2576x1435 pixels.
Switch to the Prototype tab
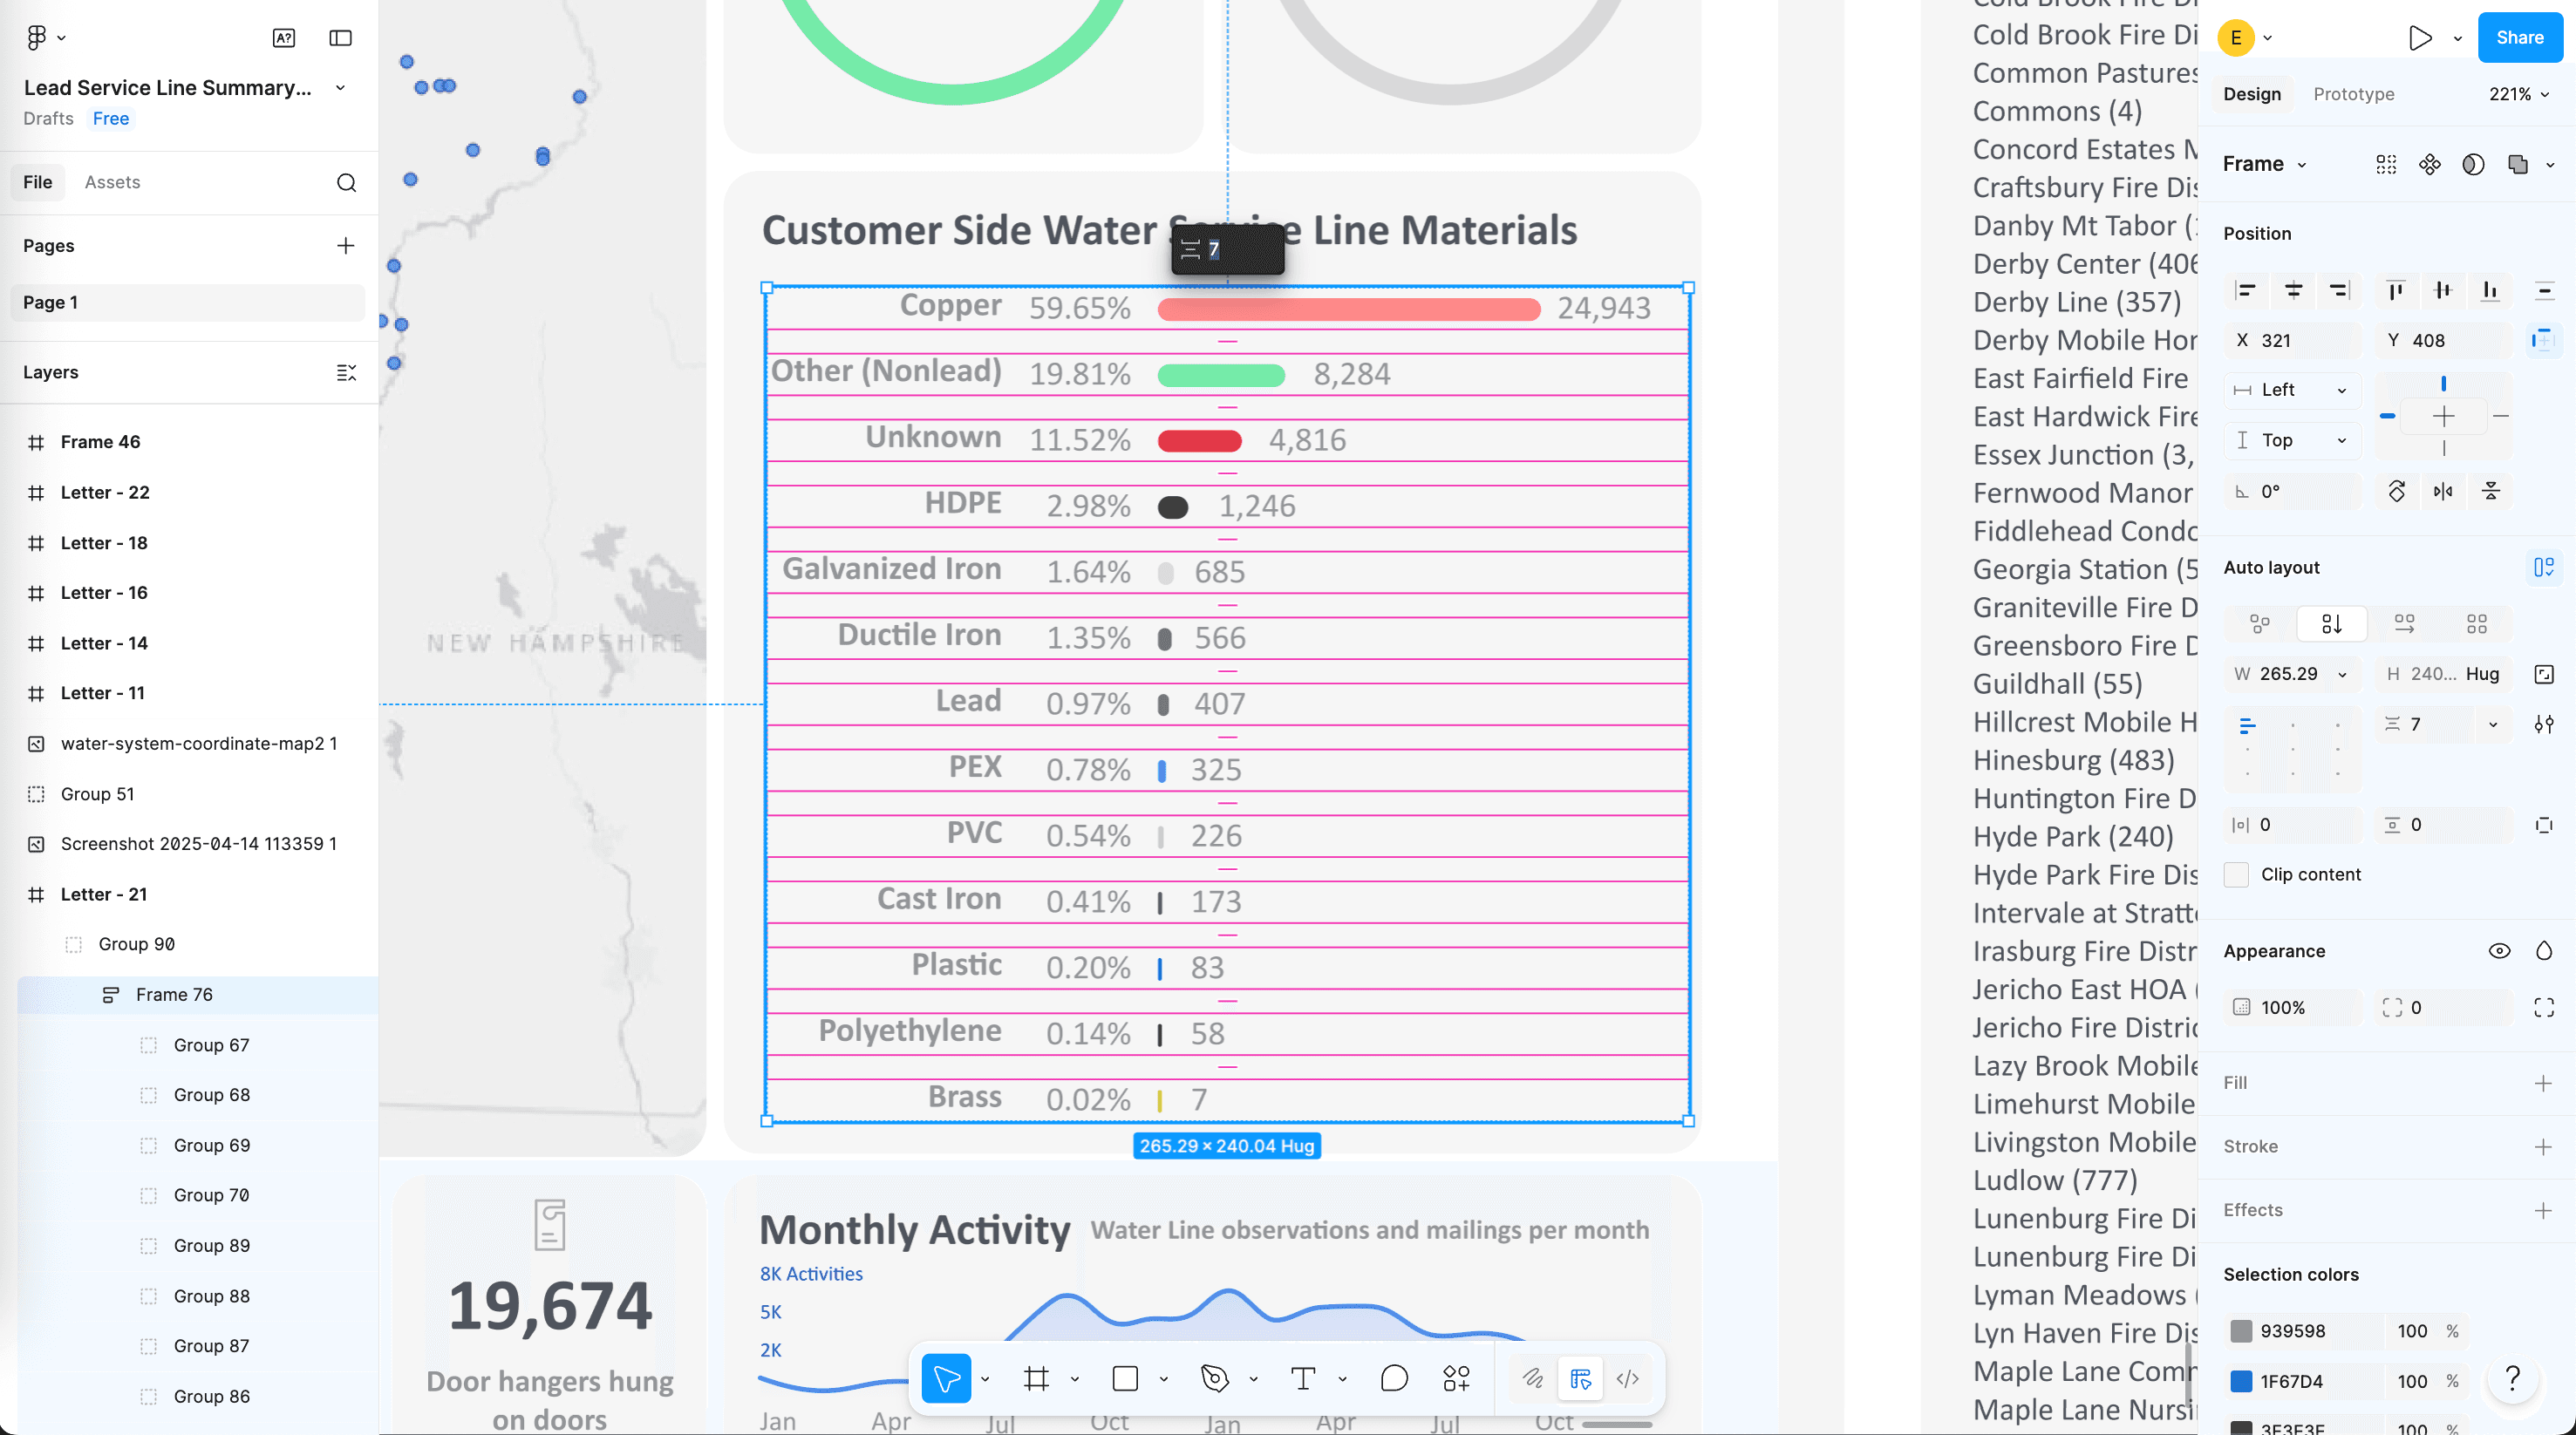click(x=2353, y=94)
